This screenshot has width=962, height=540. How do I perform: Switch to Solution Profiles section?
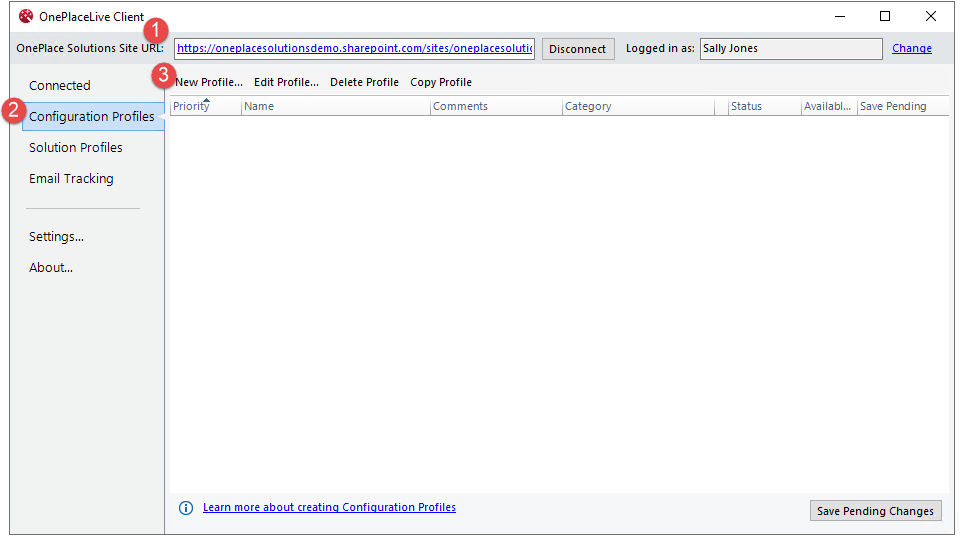[76, 148]
